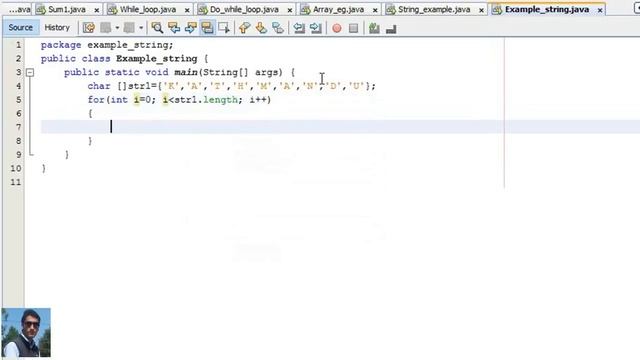Shift the line right icon

coord(316,28)
